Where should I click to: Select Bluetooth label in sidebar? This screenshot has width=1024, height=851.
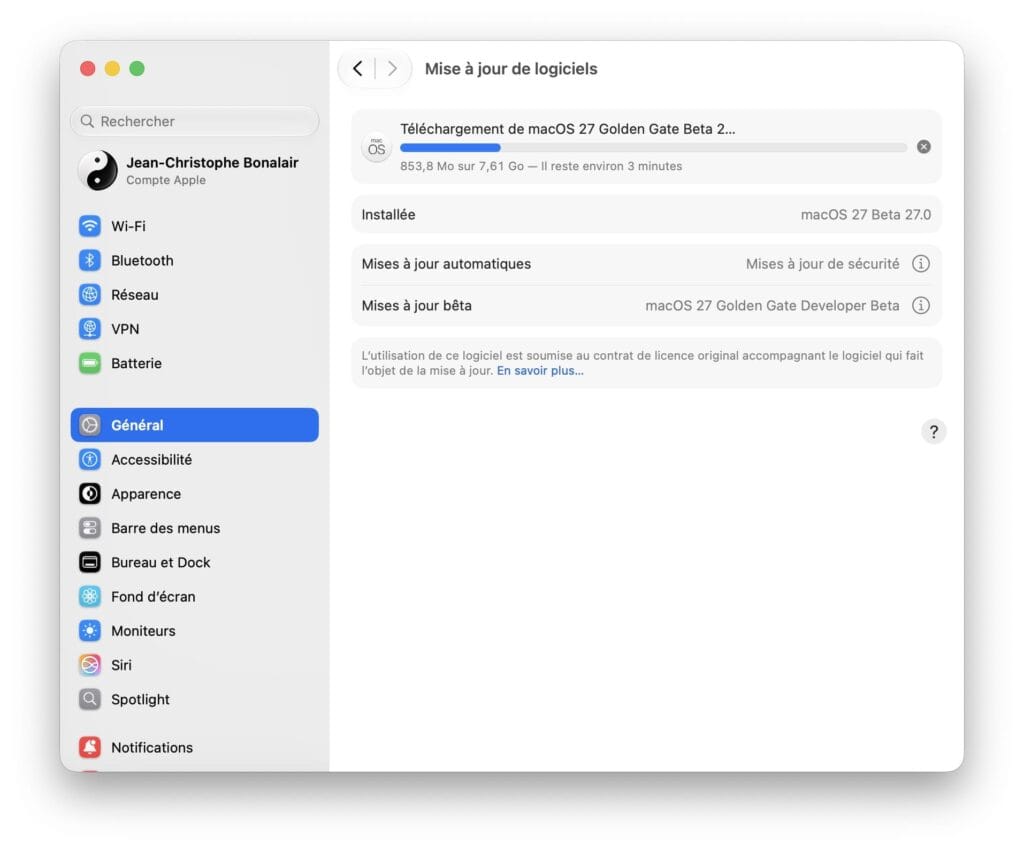pos(142,261)
